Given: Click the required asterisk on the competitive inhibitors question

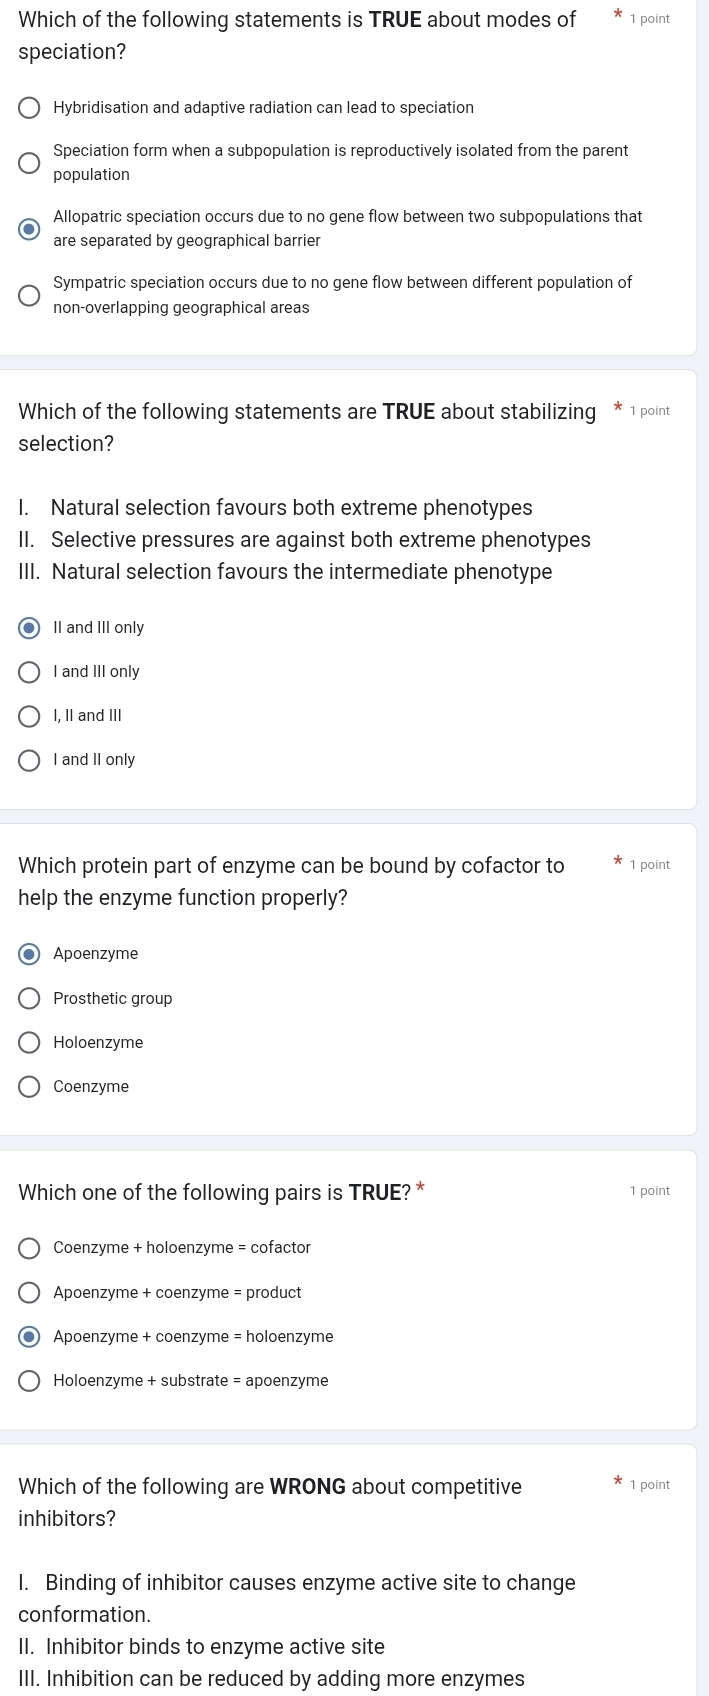Looking at the screenshot, I should click(x=618, y=1481).
